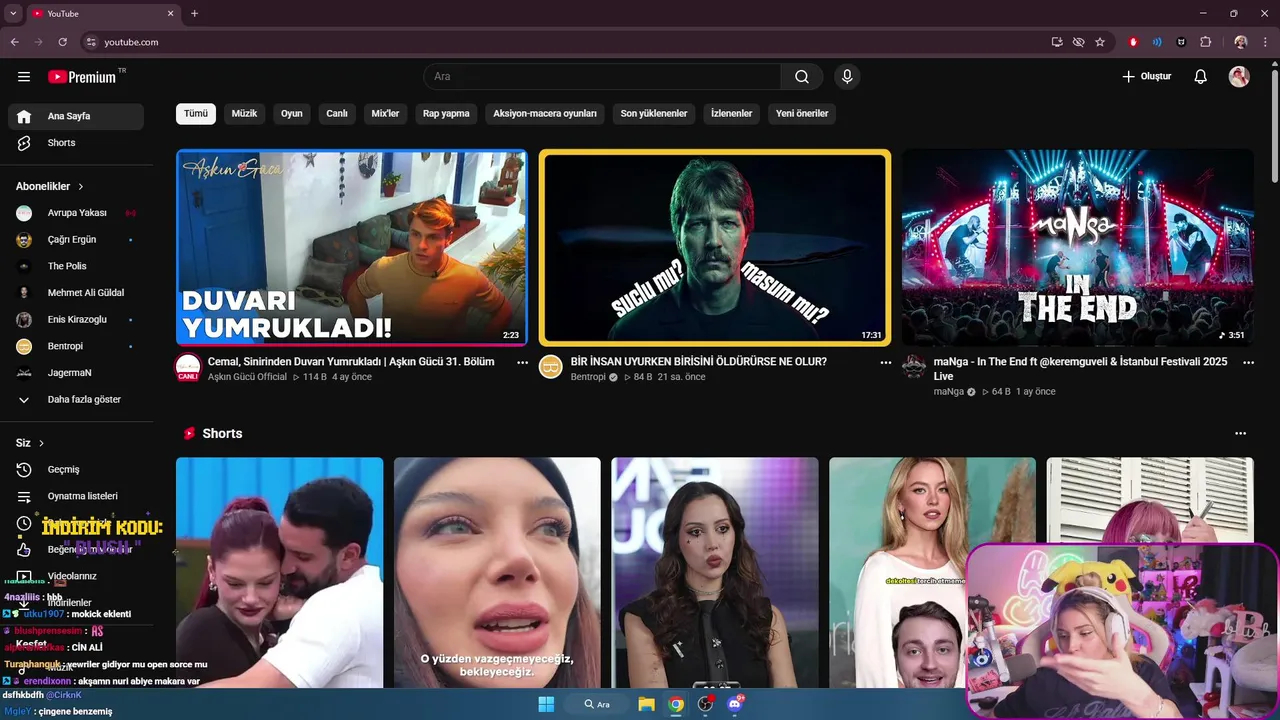Expand Daha fazla göster subscriptions
The width and height of the screenshot is (1280, 720).
(x=76, y=399)
